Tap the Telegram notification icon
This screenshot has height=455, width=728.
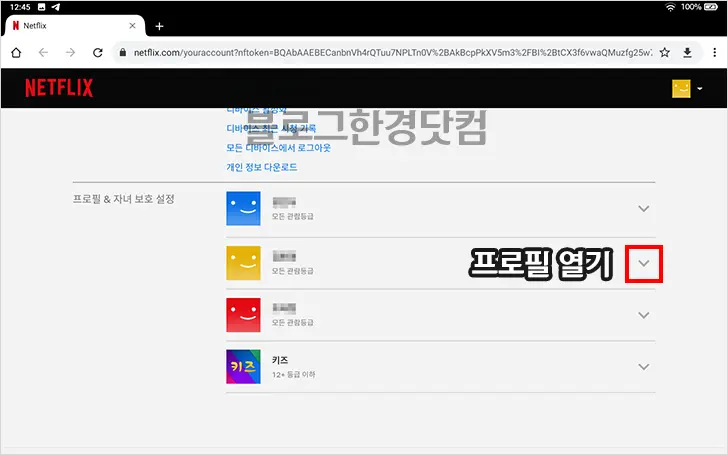56,7
